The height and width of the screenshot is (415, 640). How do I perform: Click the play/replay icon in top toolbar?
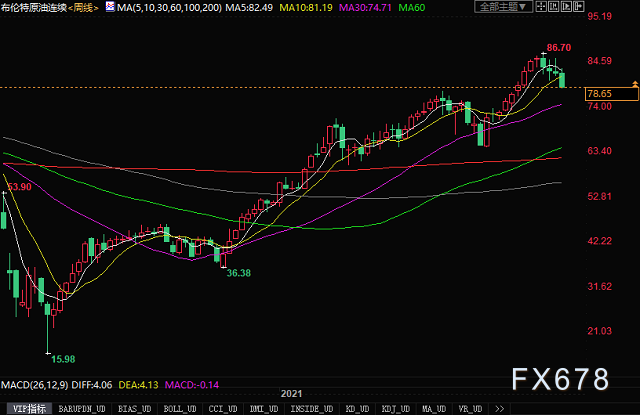click(567, 7)
